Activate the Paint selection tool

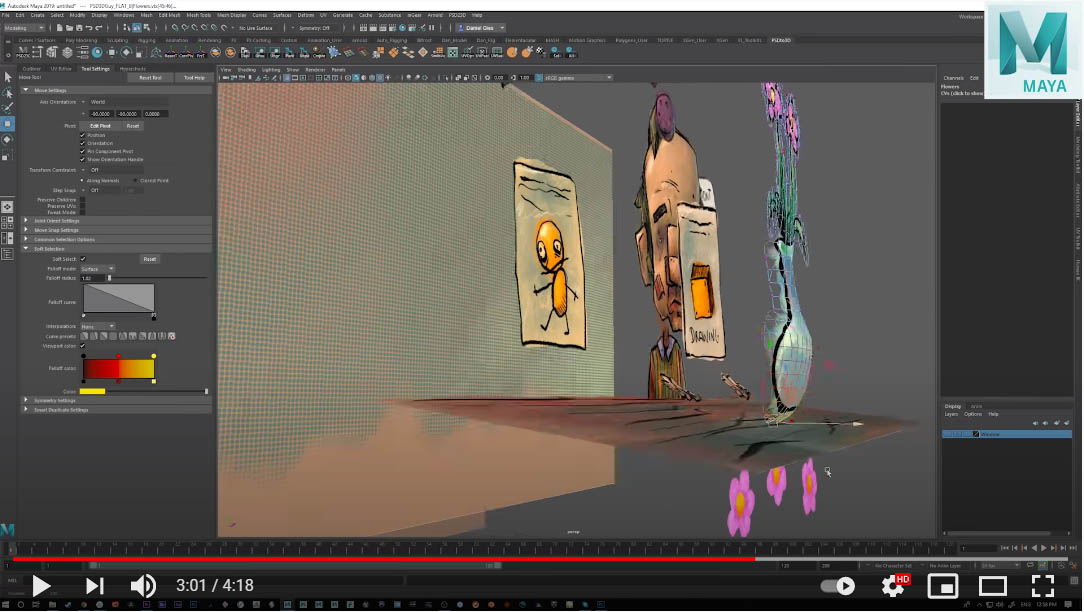click(x=8, y=108)
